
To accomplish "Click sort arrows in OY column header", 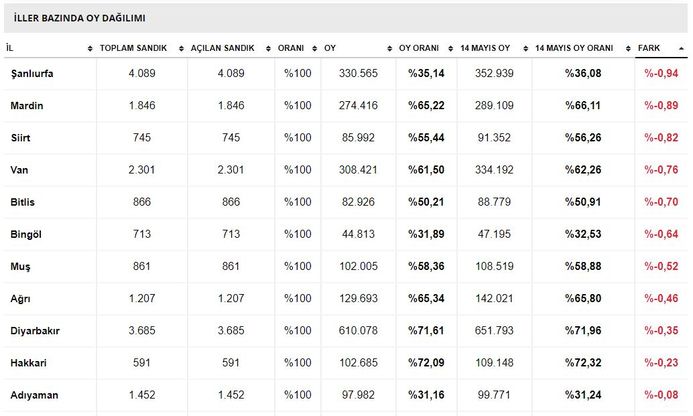I will 390,48.
